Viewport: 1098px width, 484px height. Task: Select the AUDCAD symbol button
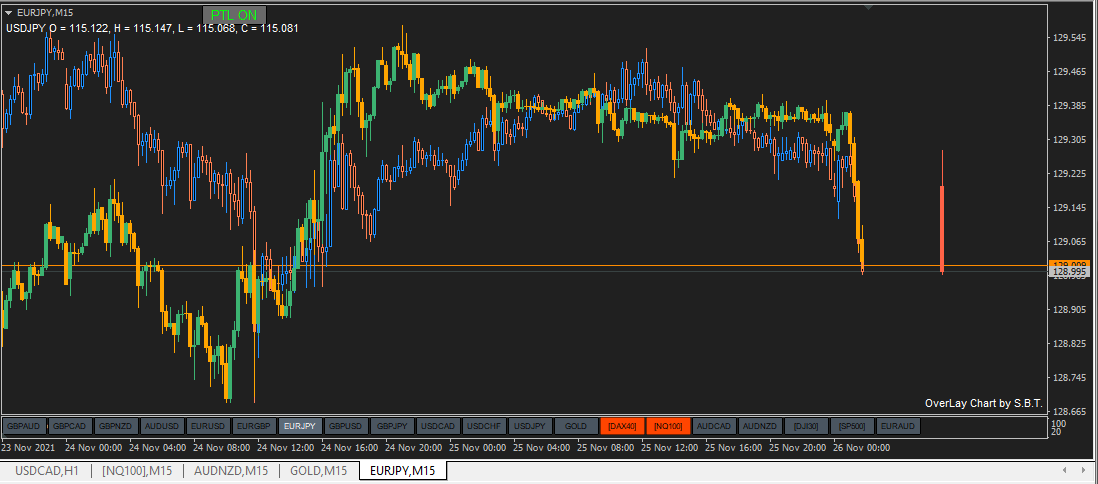[x=714, y=426]
